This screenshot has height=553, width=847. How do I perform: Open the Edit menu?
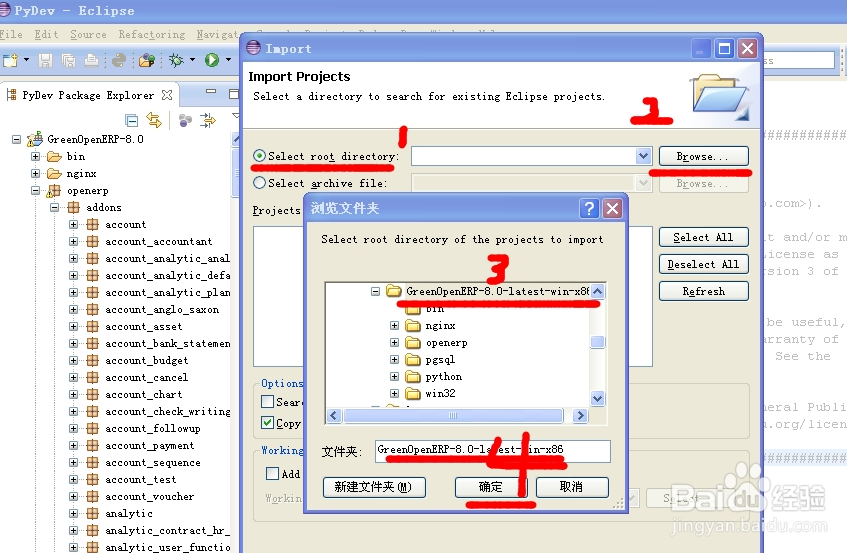click(46, 35)
